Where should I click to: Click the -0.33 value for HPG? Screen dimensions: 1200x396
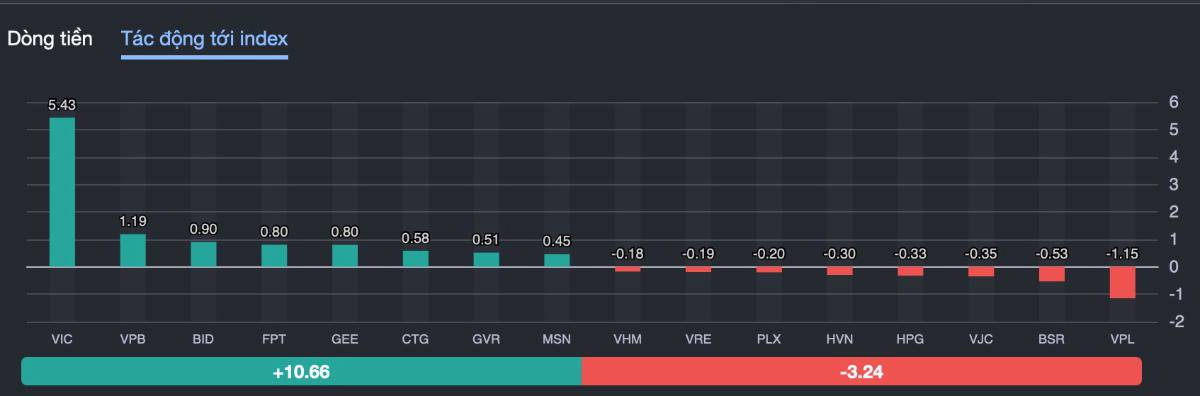point(910,254)
